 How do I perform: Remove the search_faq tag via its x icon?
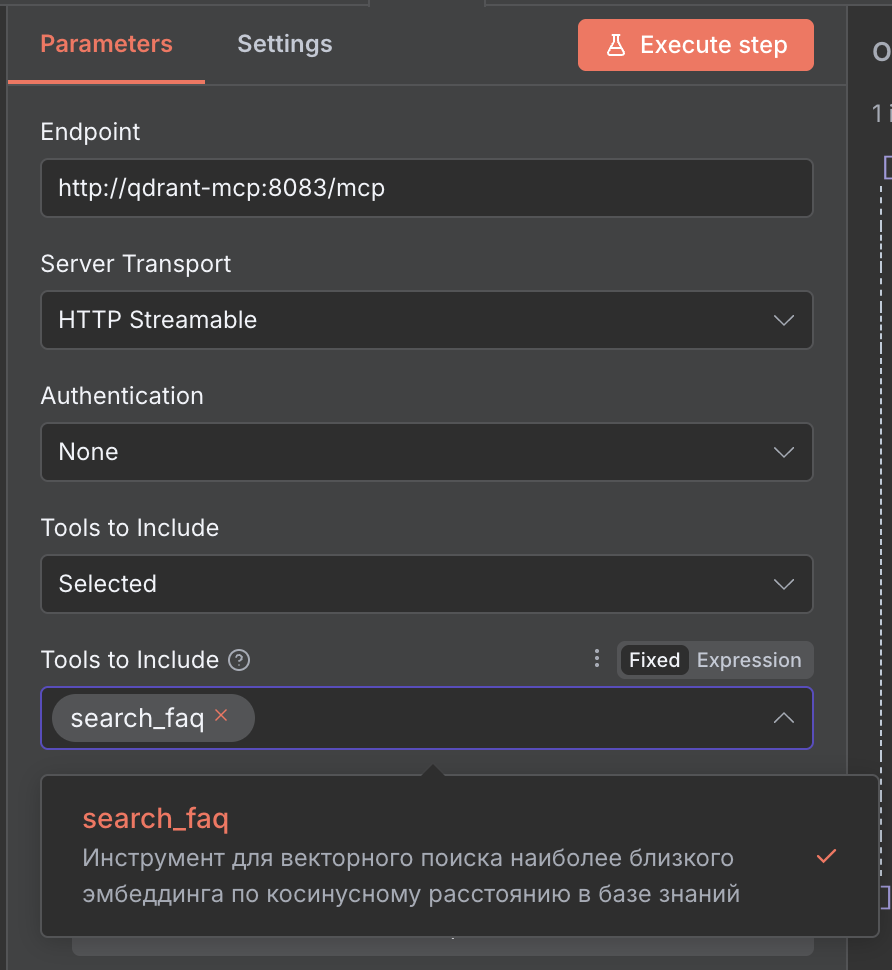(222, 718)
